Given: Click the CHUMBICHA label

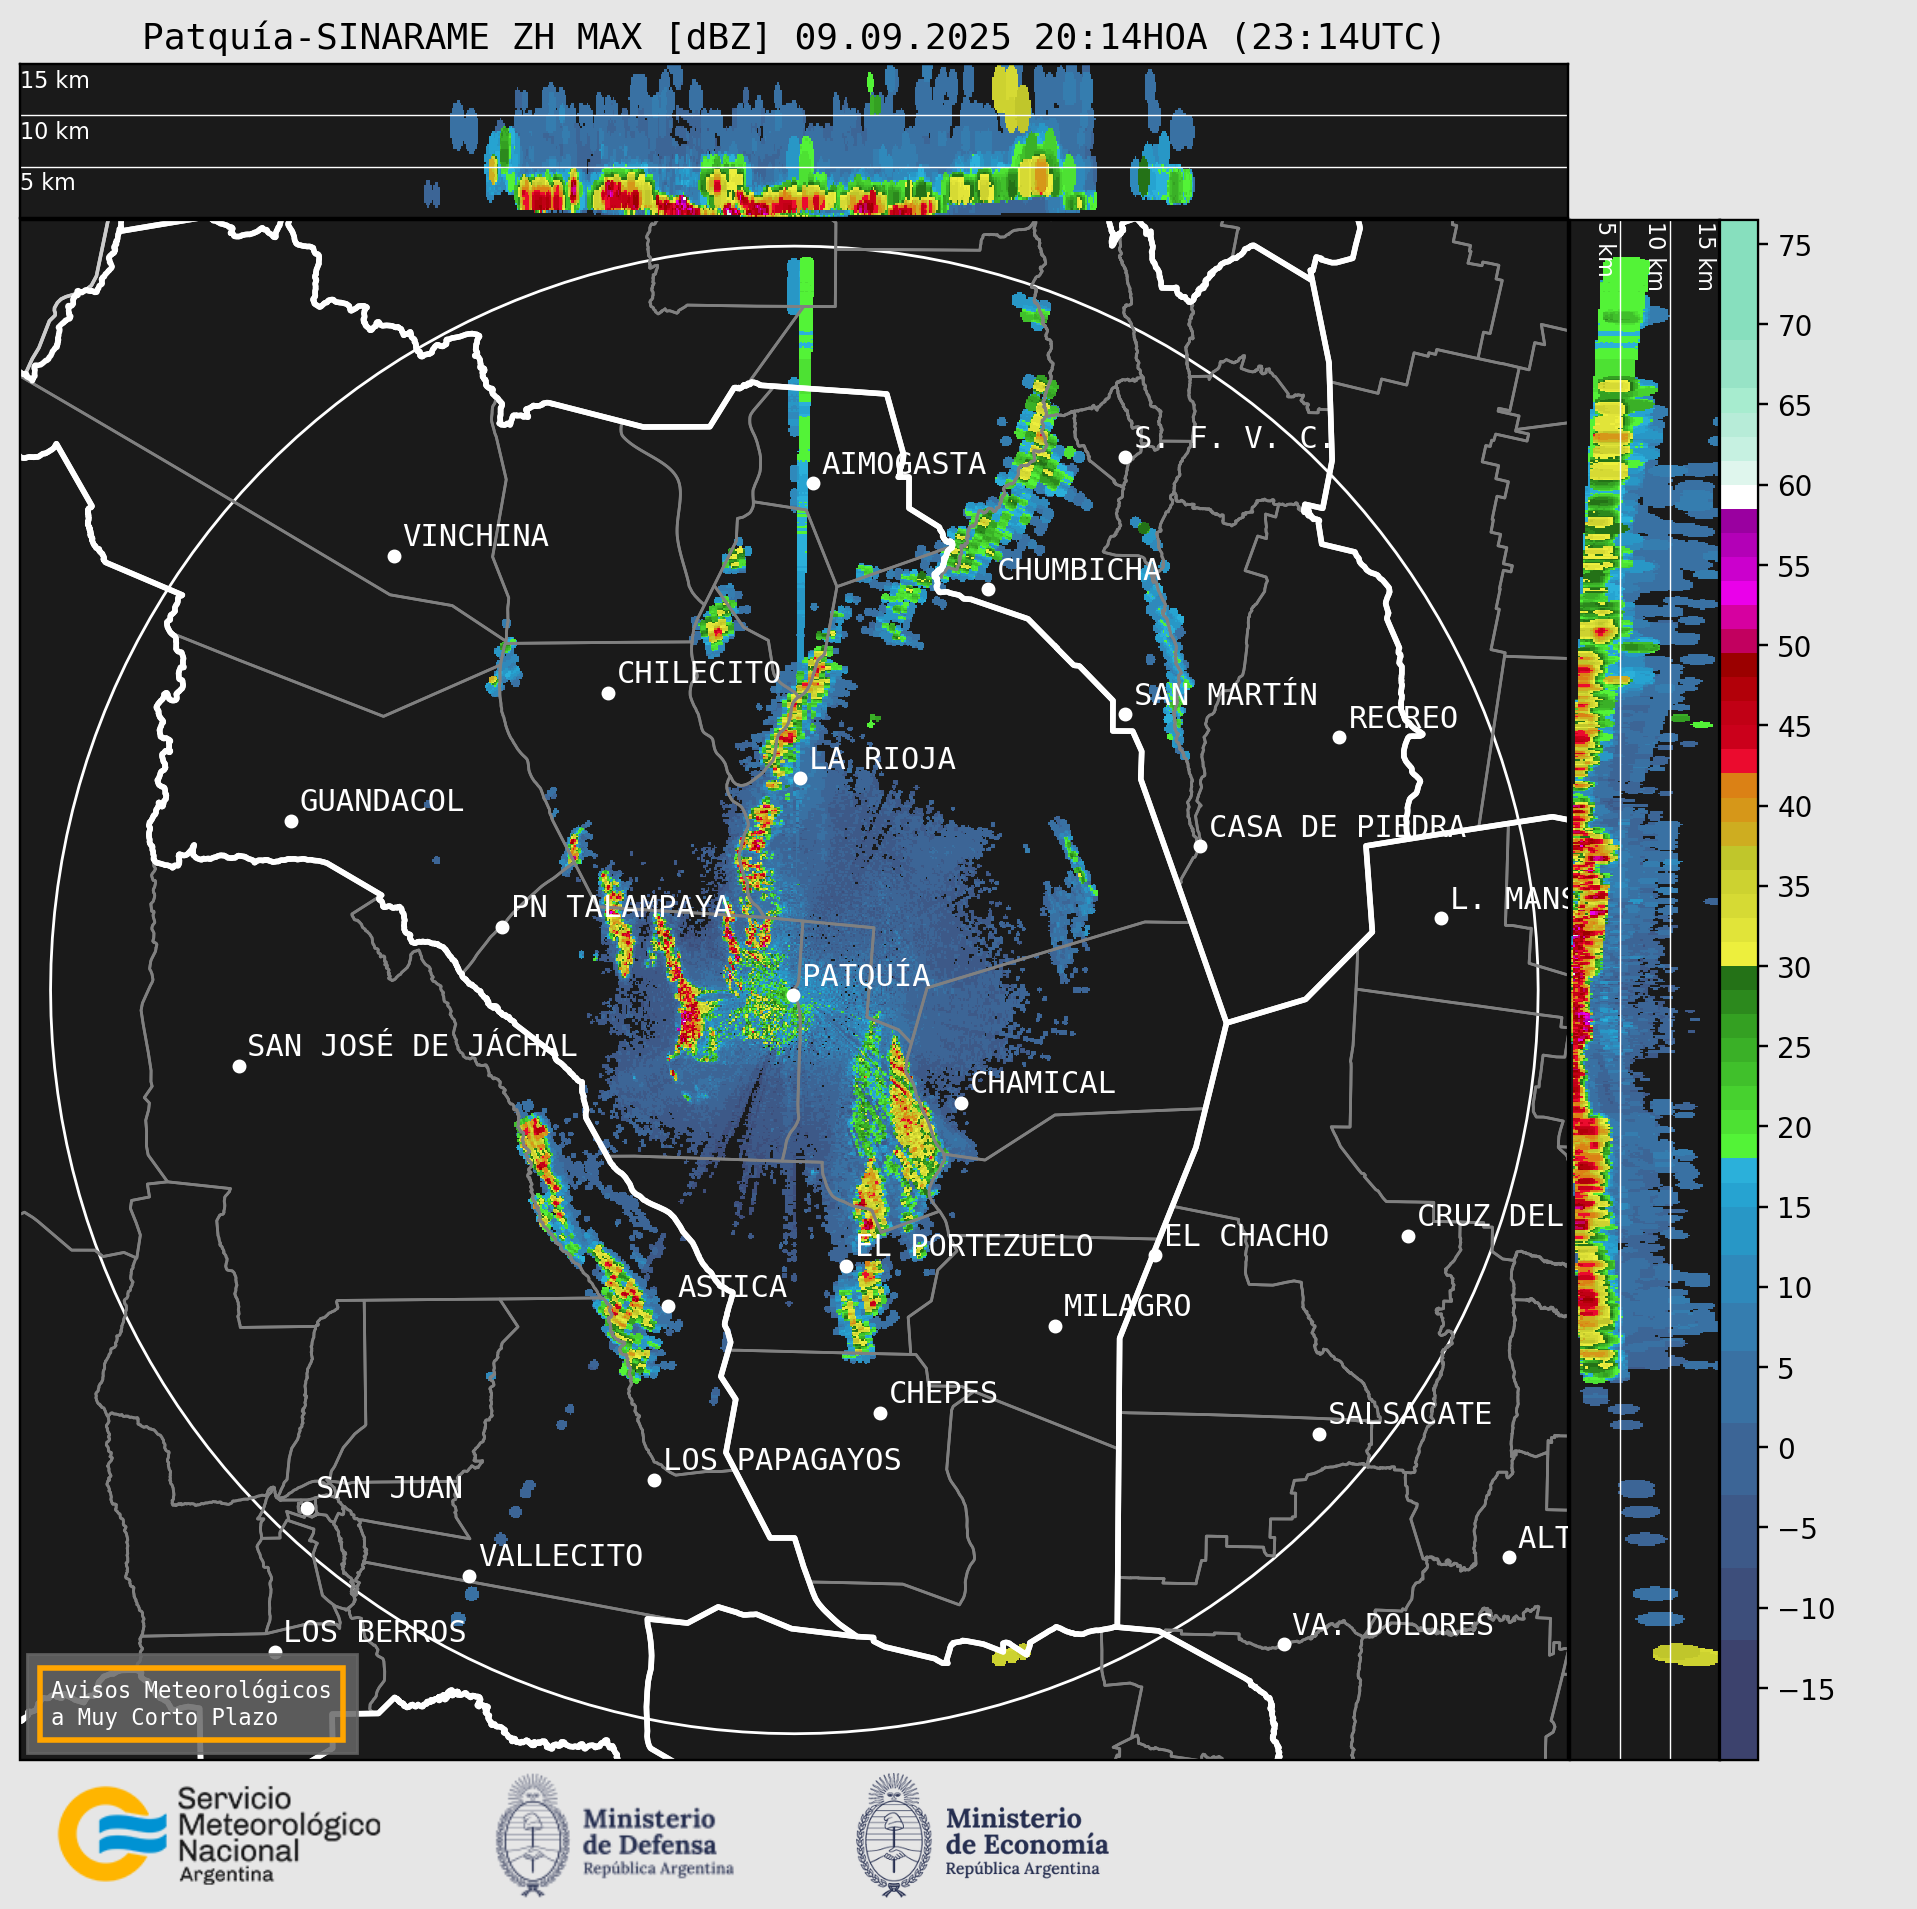Looking at the screenshot, I should (x=1079, y=569).
